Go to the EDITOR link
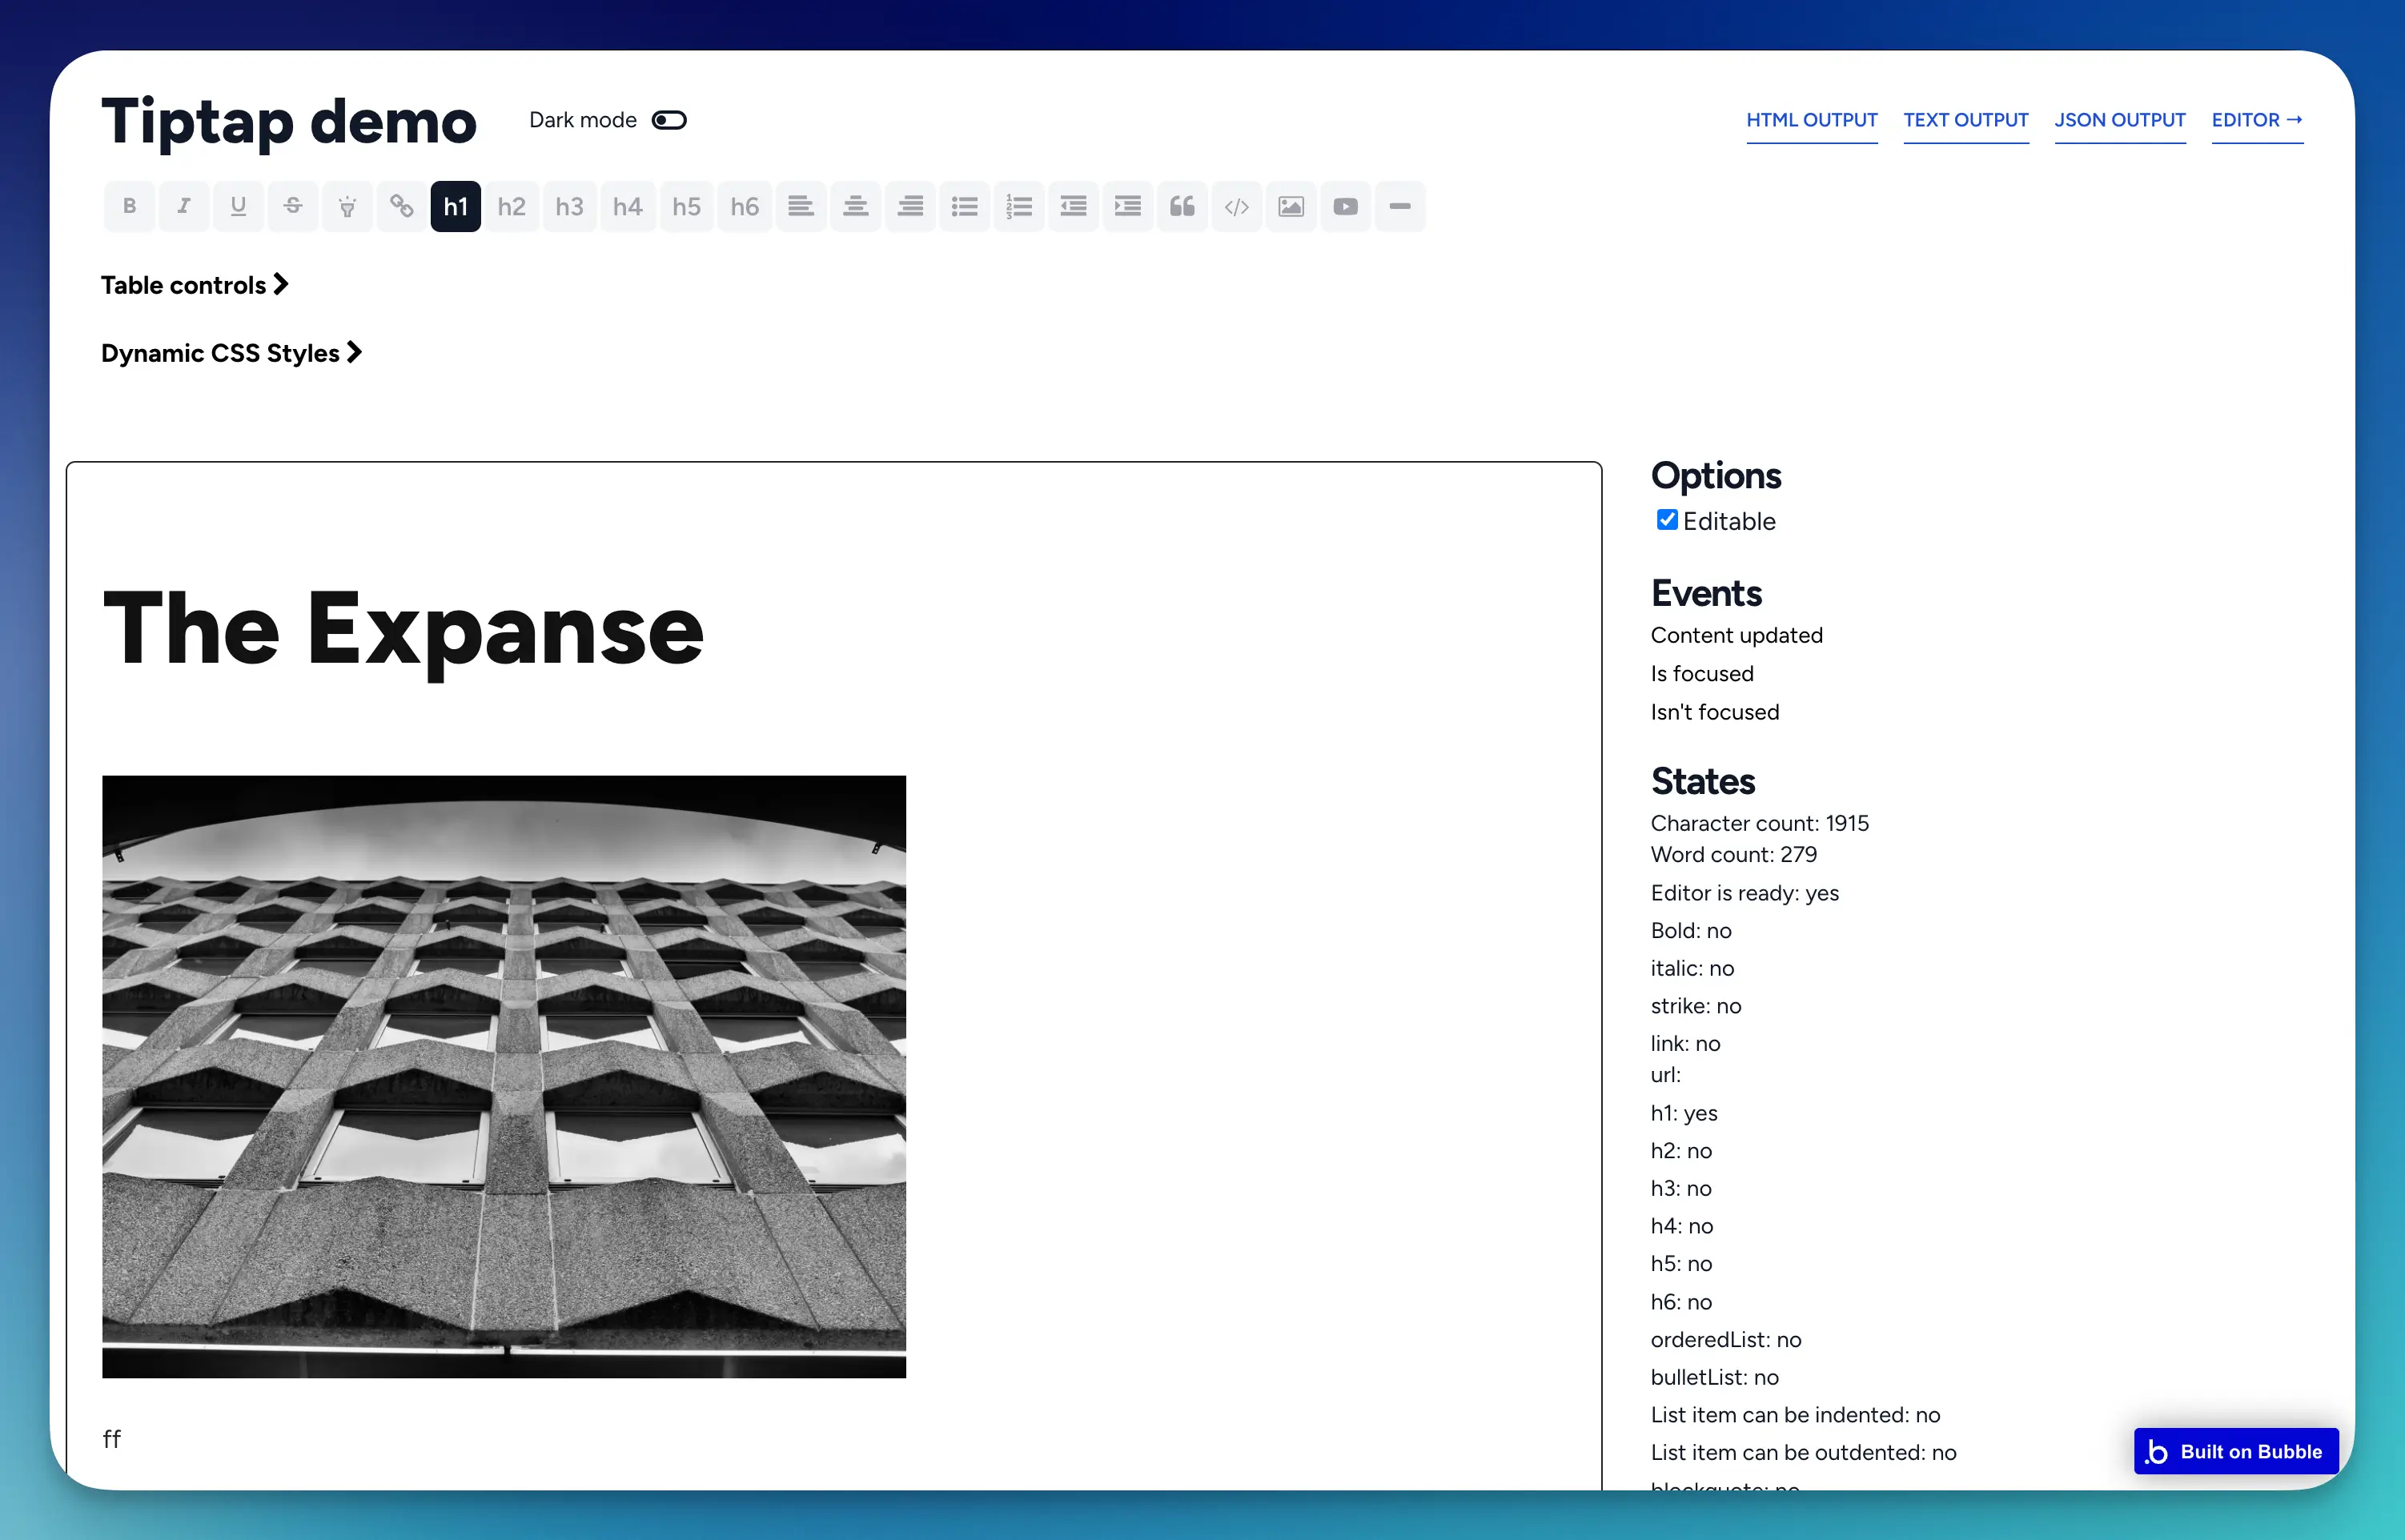This screenshot has height=1540, width=2405. point(2257,120)
